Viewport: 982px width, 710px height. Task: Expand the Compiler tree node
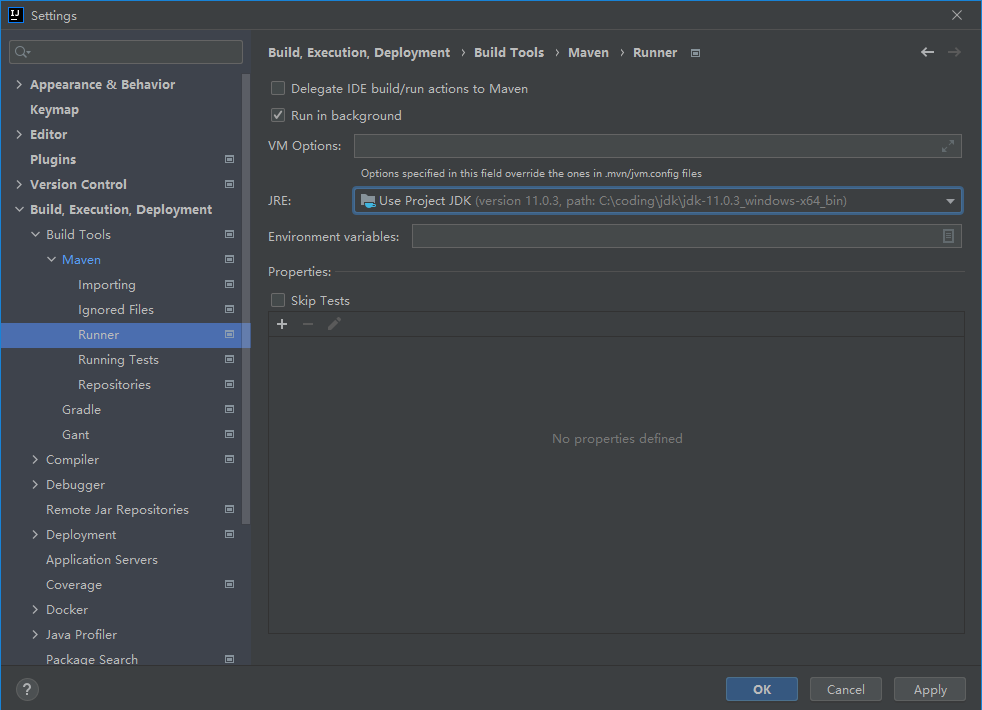tap(36, 460)
